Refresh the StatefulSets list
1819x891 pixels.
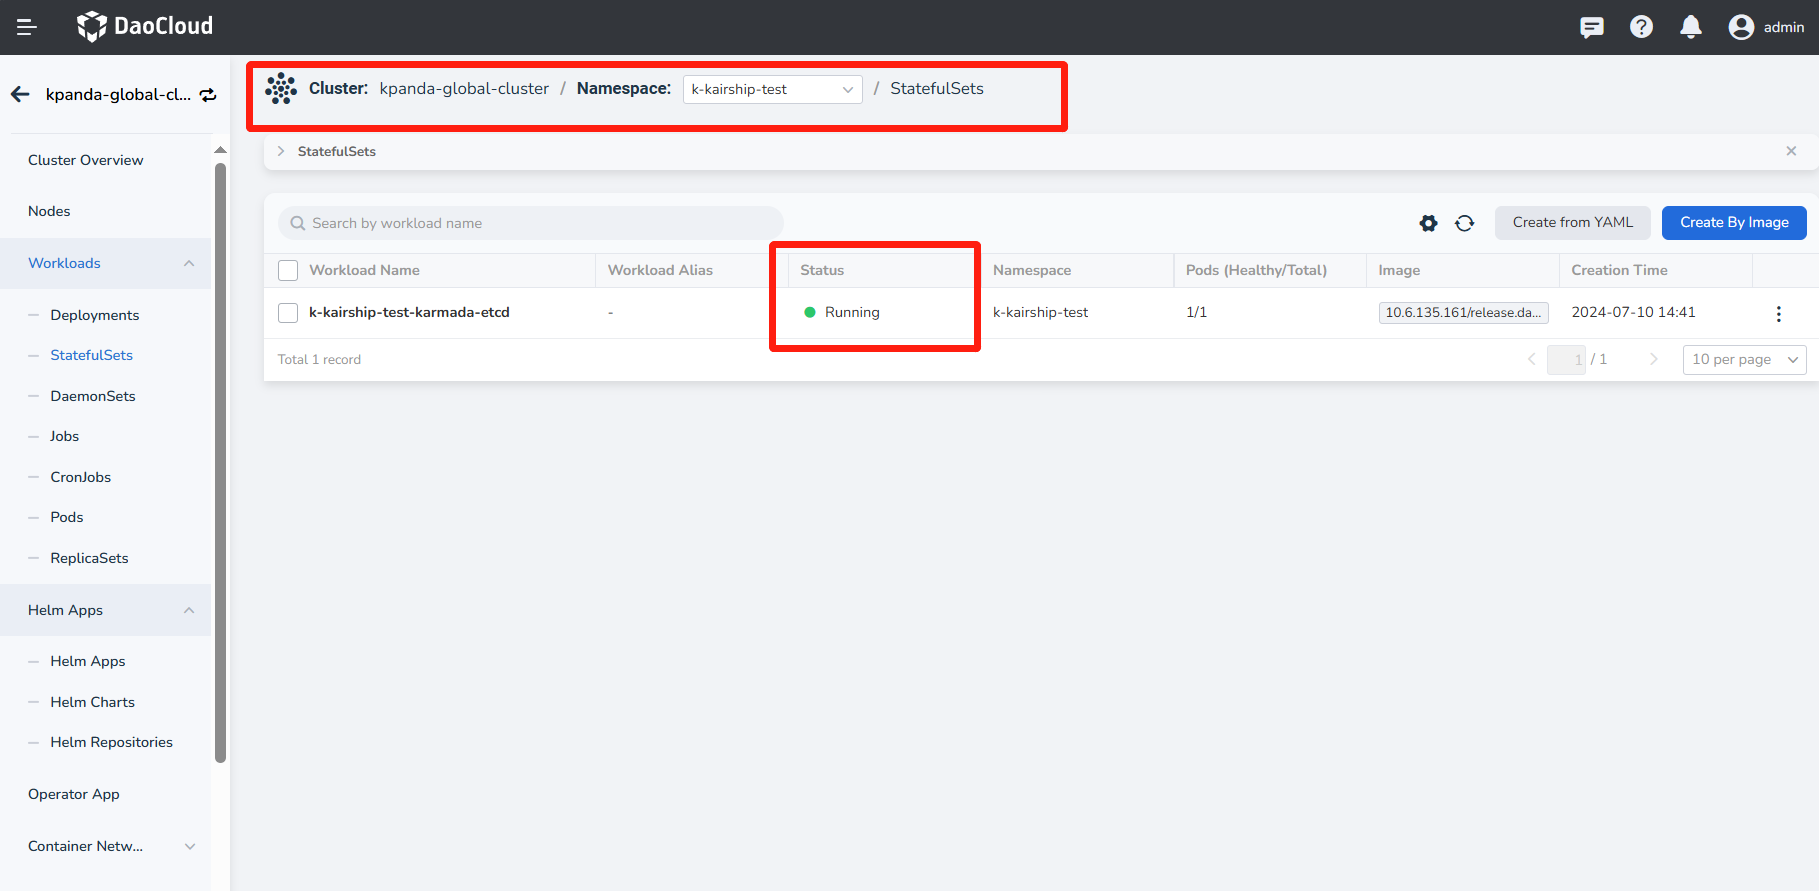coord(1464,223)
